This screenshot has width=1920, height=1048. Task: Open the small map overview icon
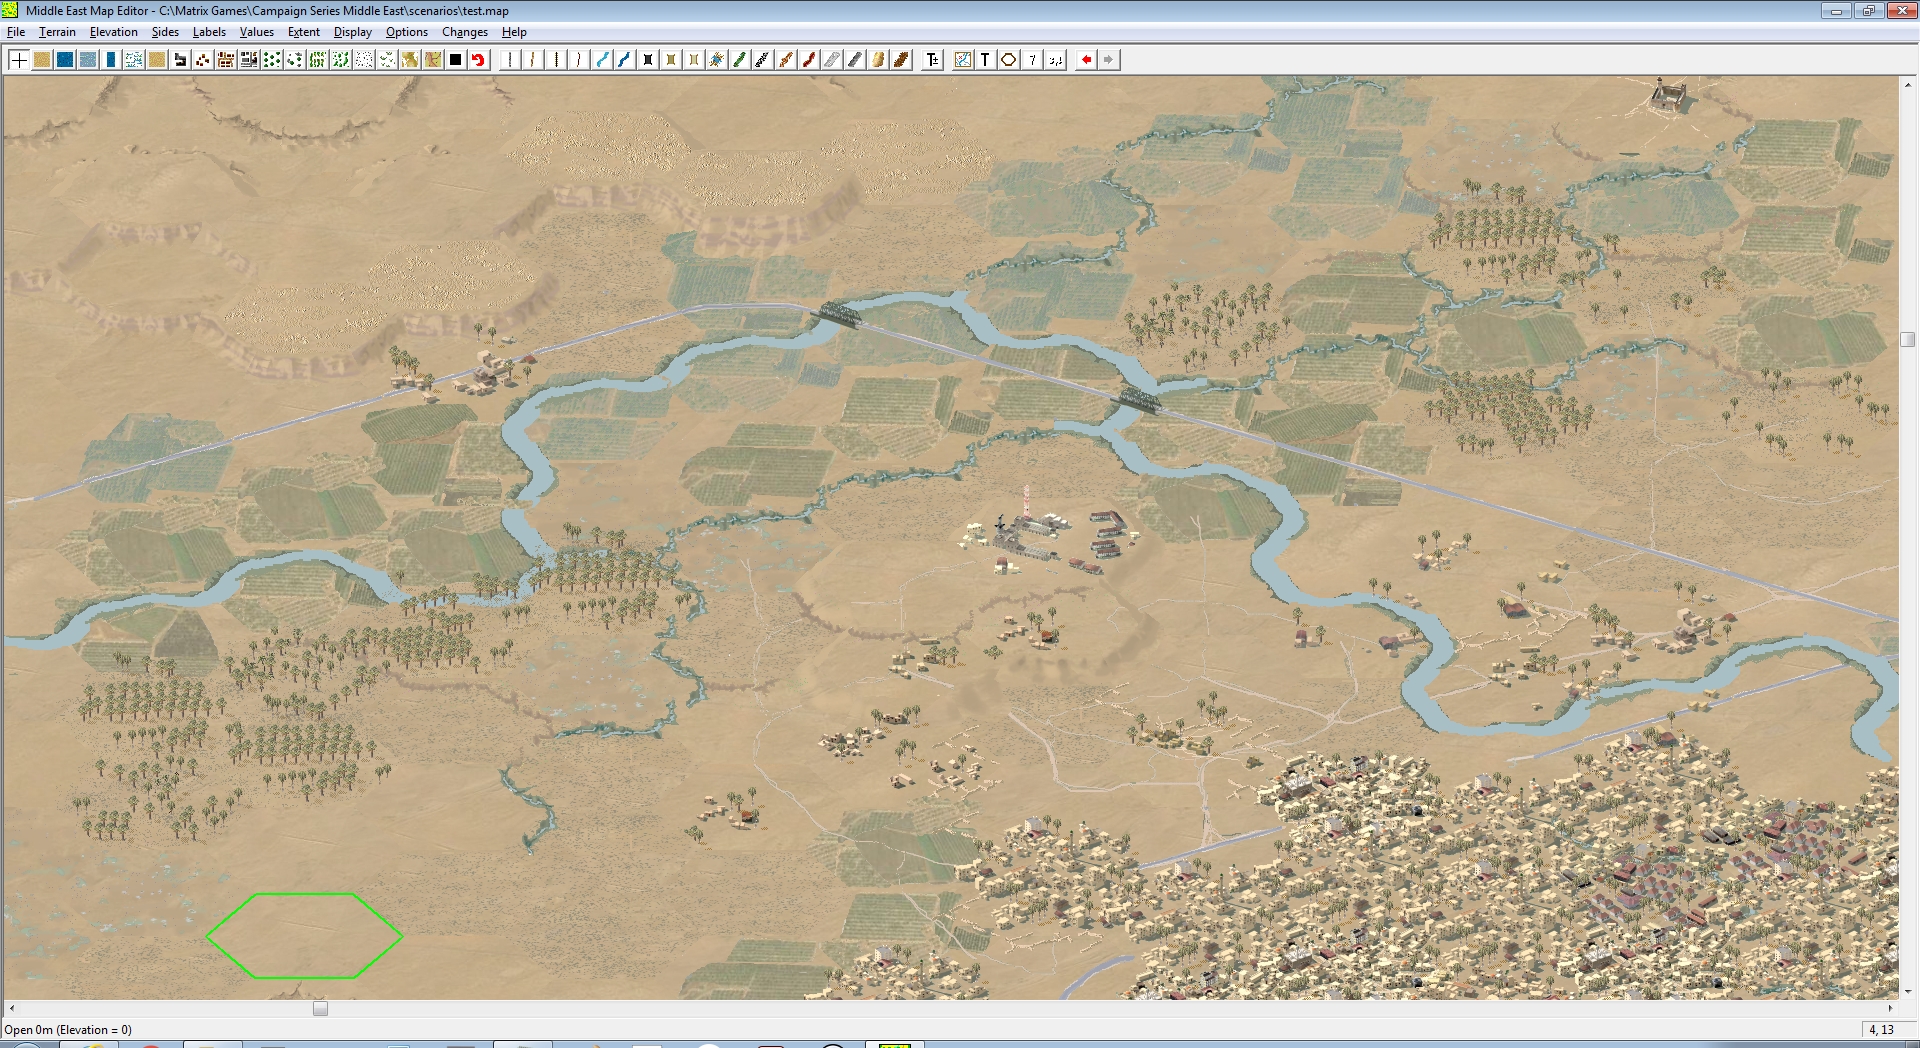tap(963, 60)
